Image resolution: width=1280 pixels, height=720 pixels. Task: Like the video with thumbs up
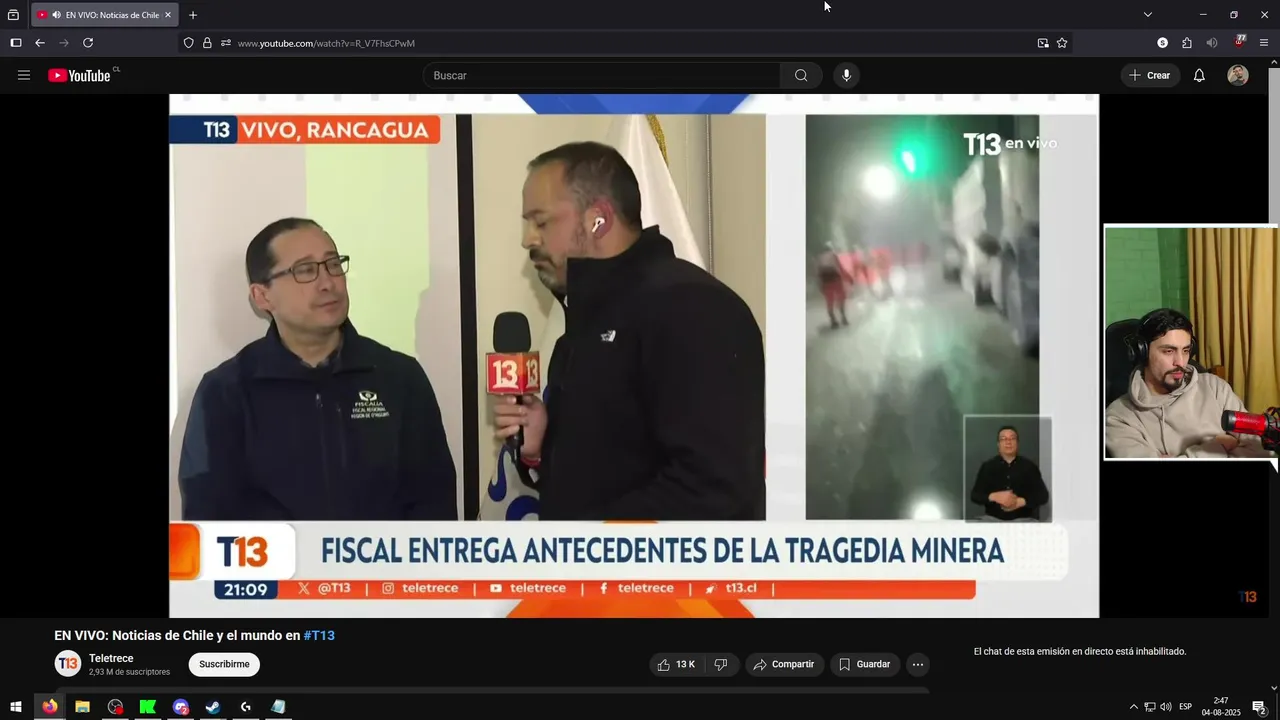tap(676, 664)
